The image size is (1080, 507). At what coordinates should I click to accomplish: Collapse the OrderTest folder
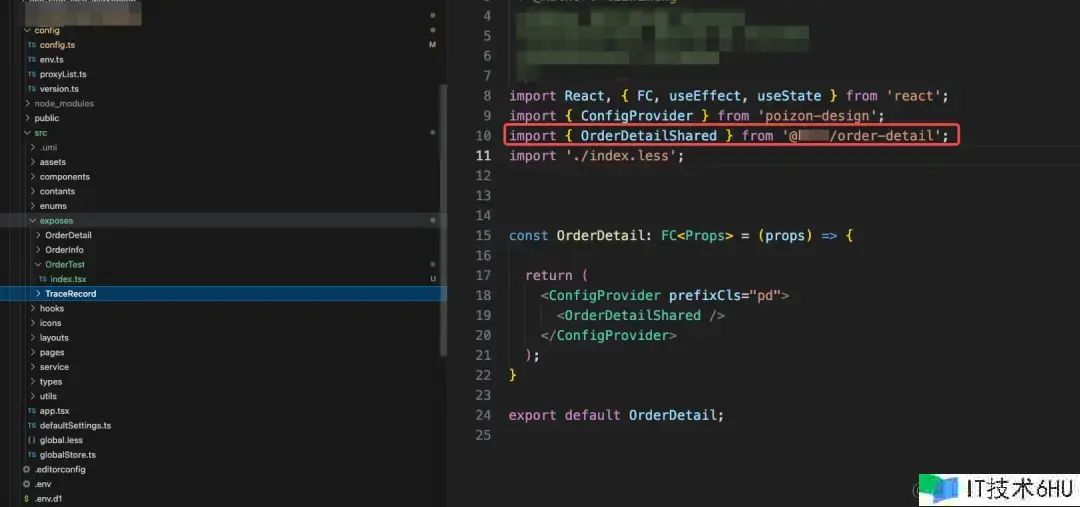(38, 265)
